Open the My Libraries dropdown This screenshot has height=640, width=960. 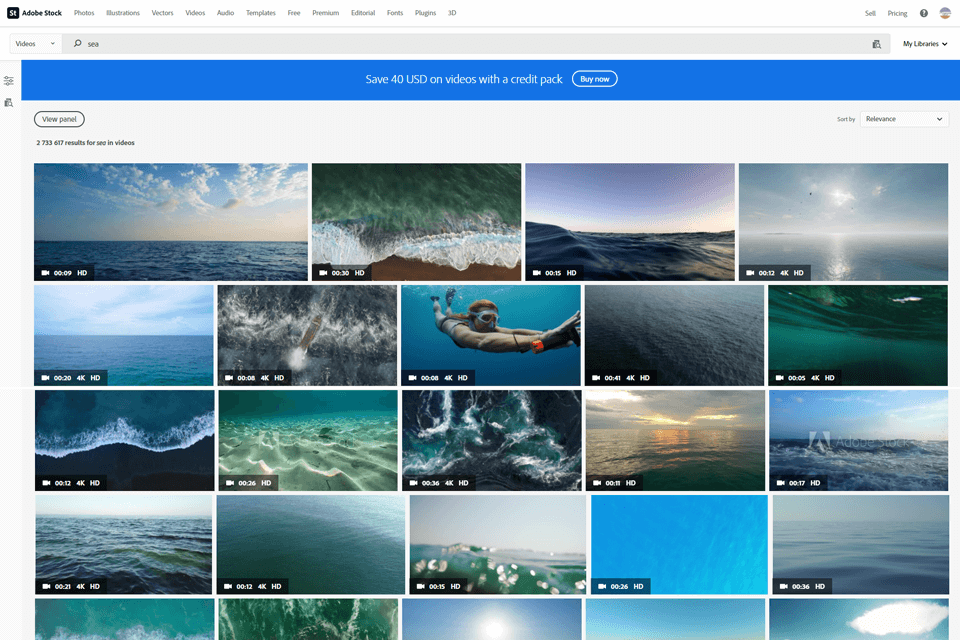coord(924,43)
